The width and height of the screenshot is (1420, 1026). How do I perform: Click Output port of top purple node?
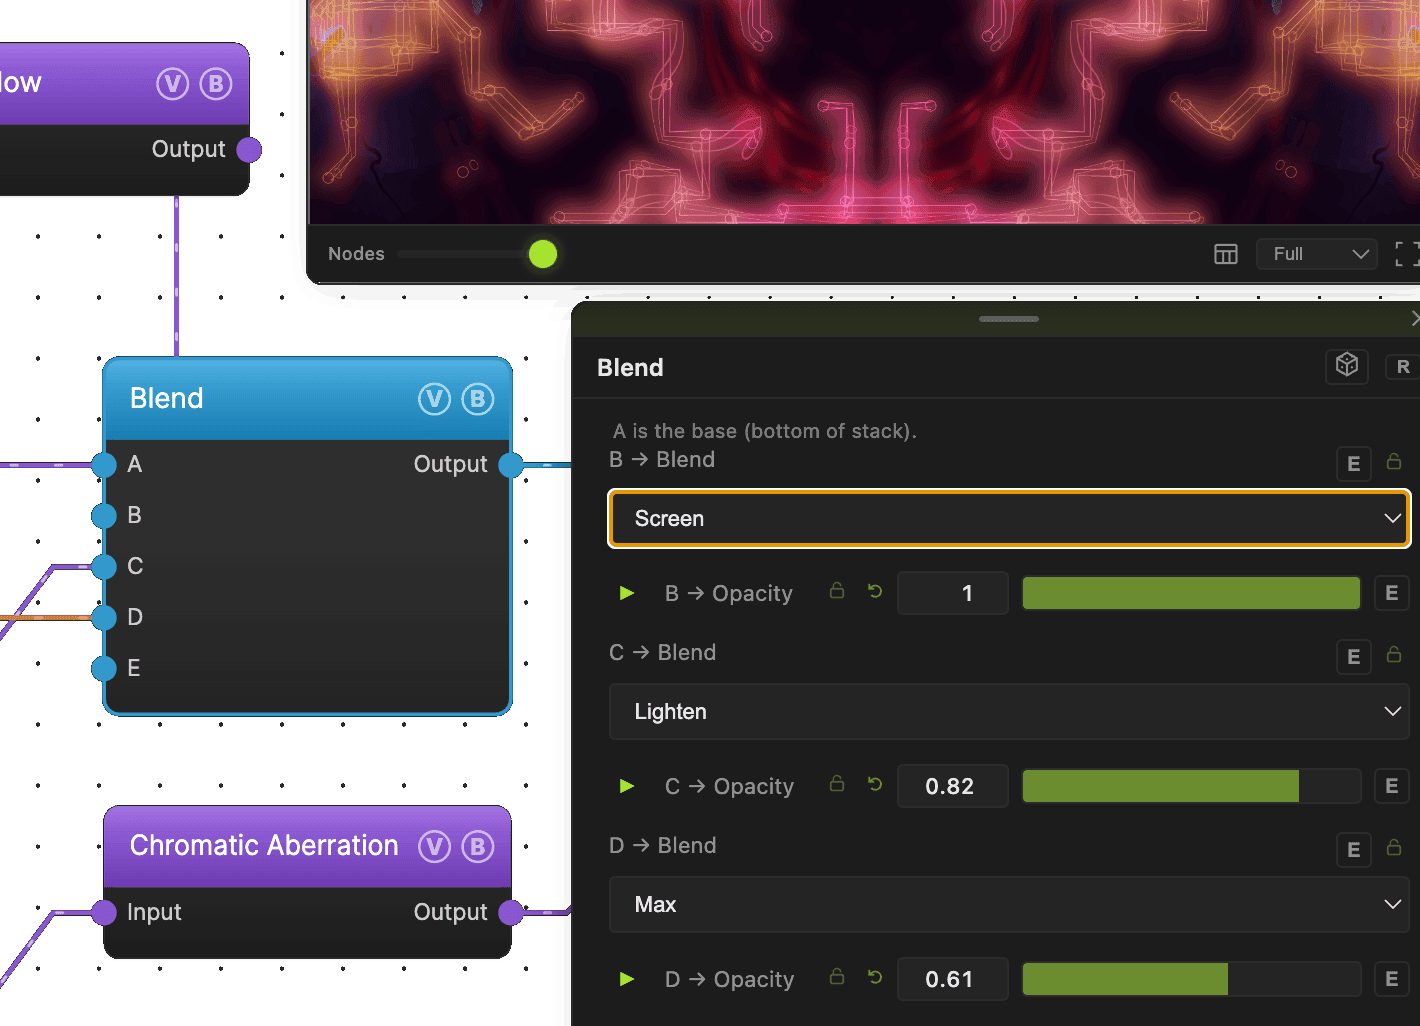pos(249,149)
